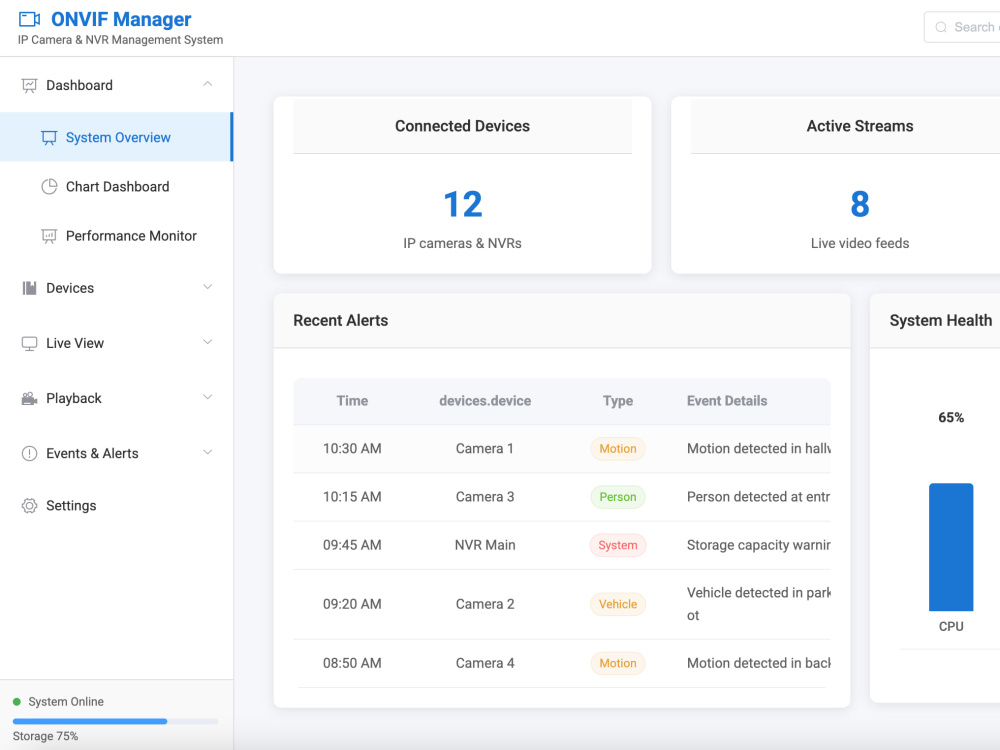Collapse the Dashboard menu chevron
The width and height of the screenshot is (1000, 750).
(207, 84)
